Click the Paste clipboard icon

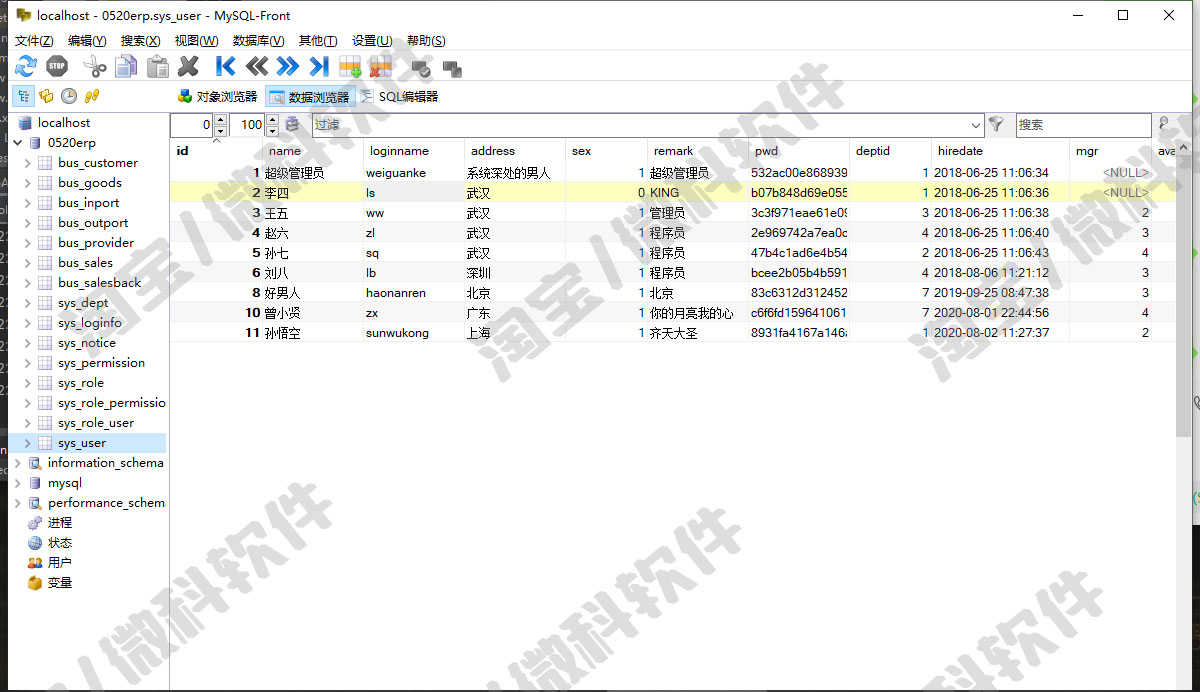click(x=158, y=67)
